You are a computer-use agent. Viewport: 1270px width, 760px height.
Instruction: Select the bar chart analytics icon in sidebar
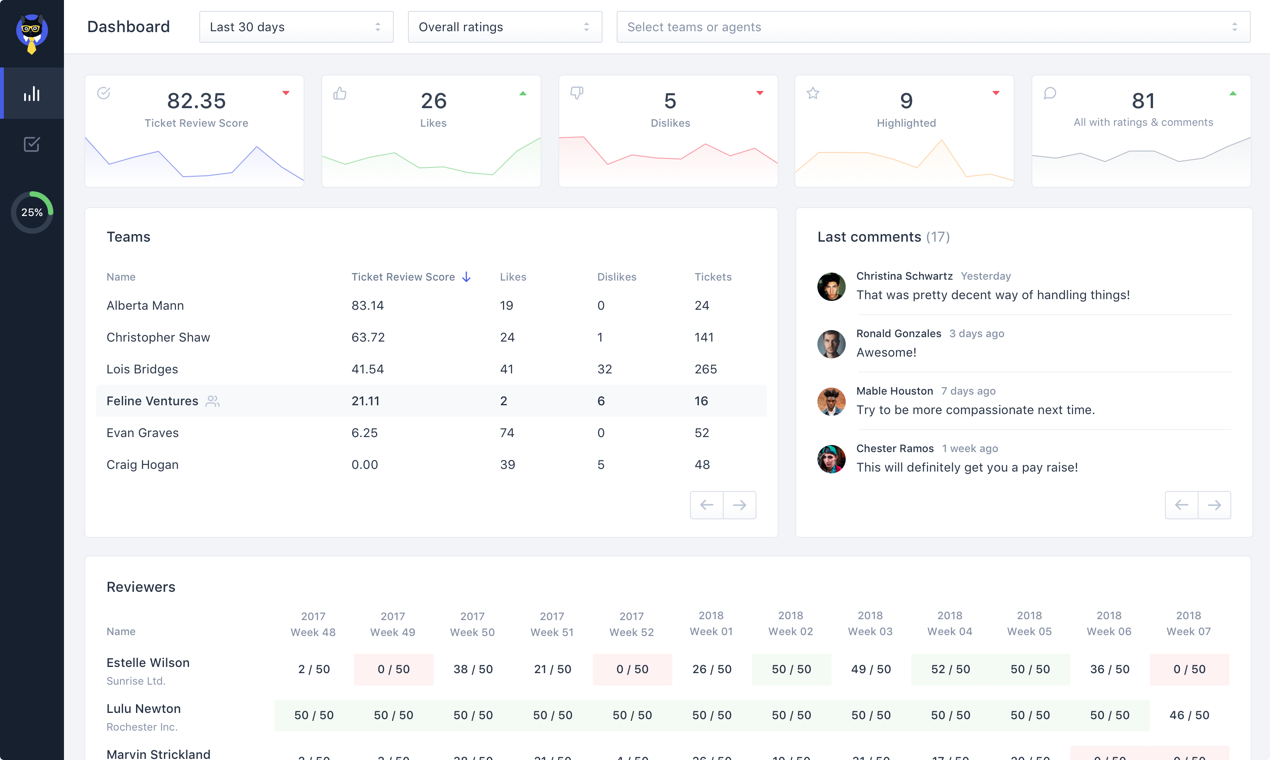tap(31, 93)
